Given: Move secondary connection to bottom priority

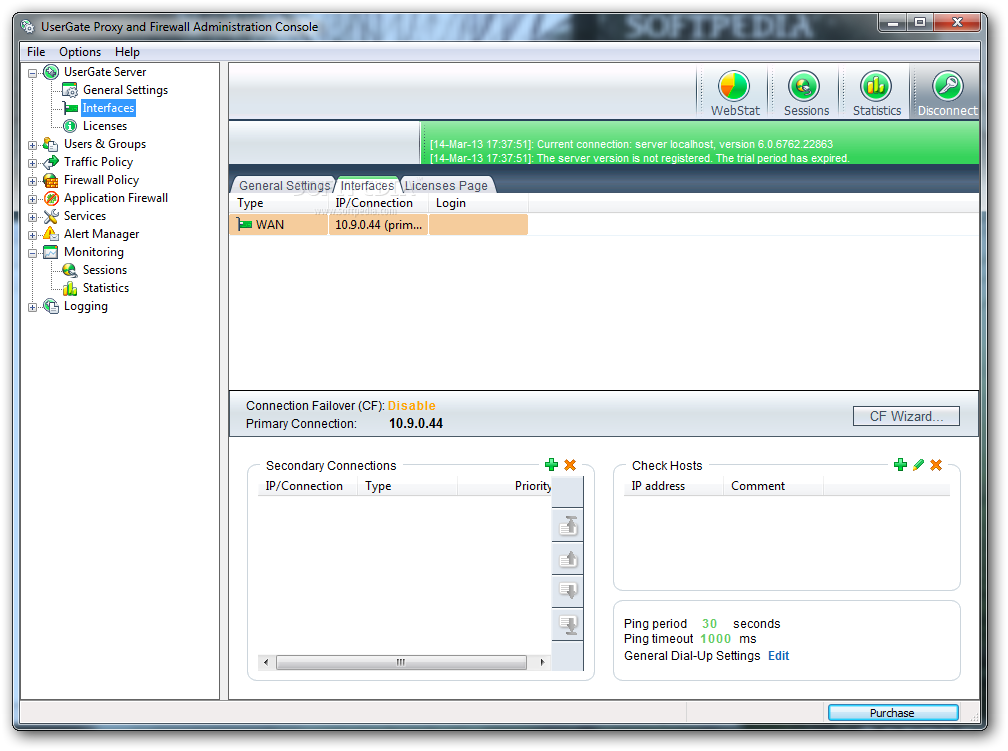Looking at the screenshot, I should pos(568,624).
